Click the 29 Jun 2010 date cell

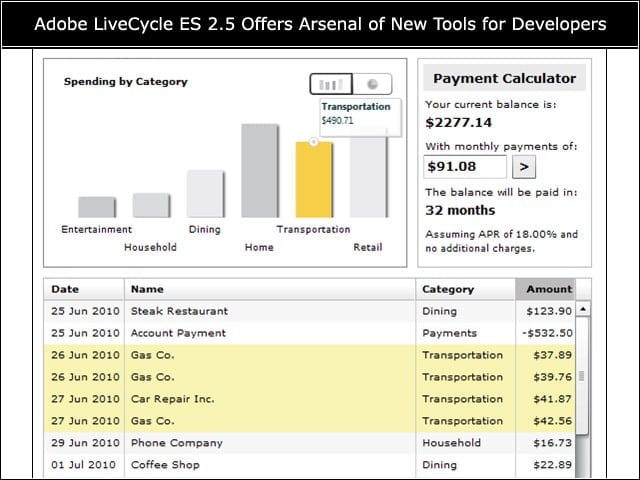(x=85, y=443)
